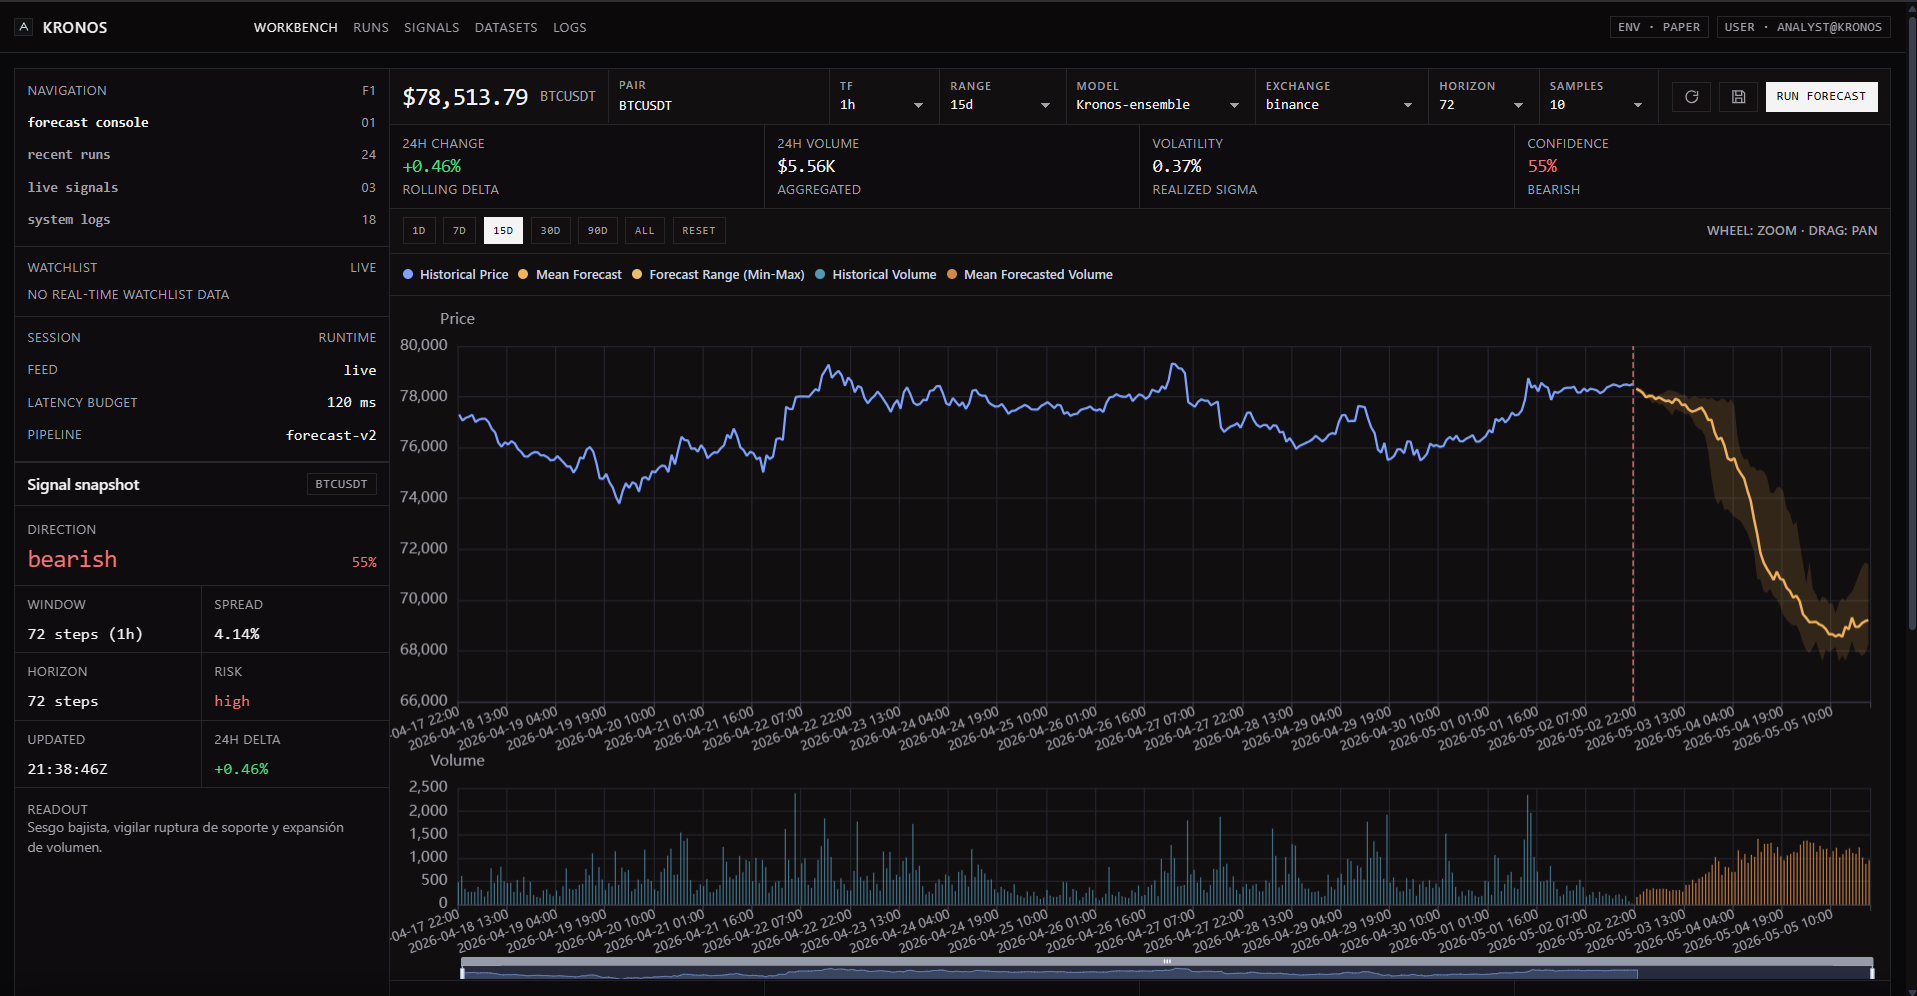Open system logs in navigation
1917x996 pixels.
click(202, 220)
